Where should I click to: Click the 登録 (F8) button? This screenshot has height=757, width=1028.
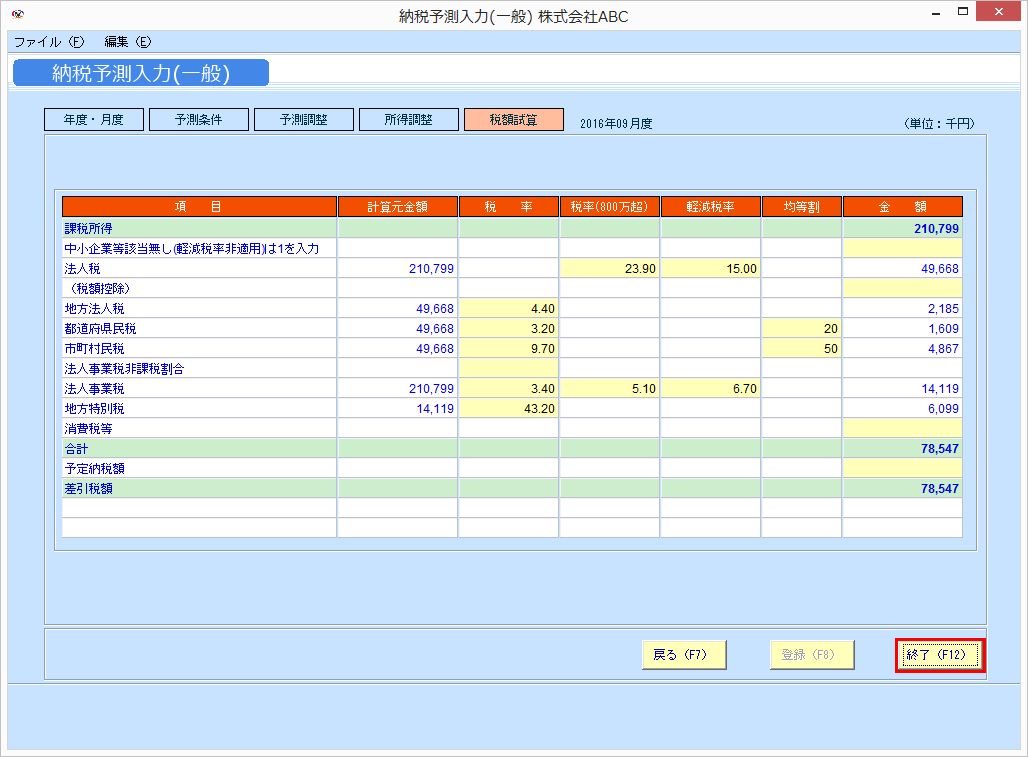[811, 654]
